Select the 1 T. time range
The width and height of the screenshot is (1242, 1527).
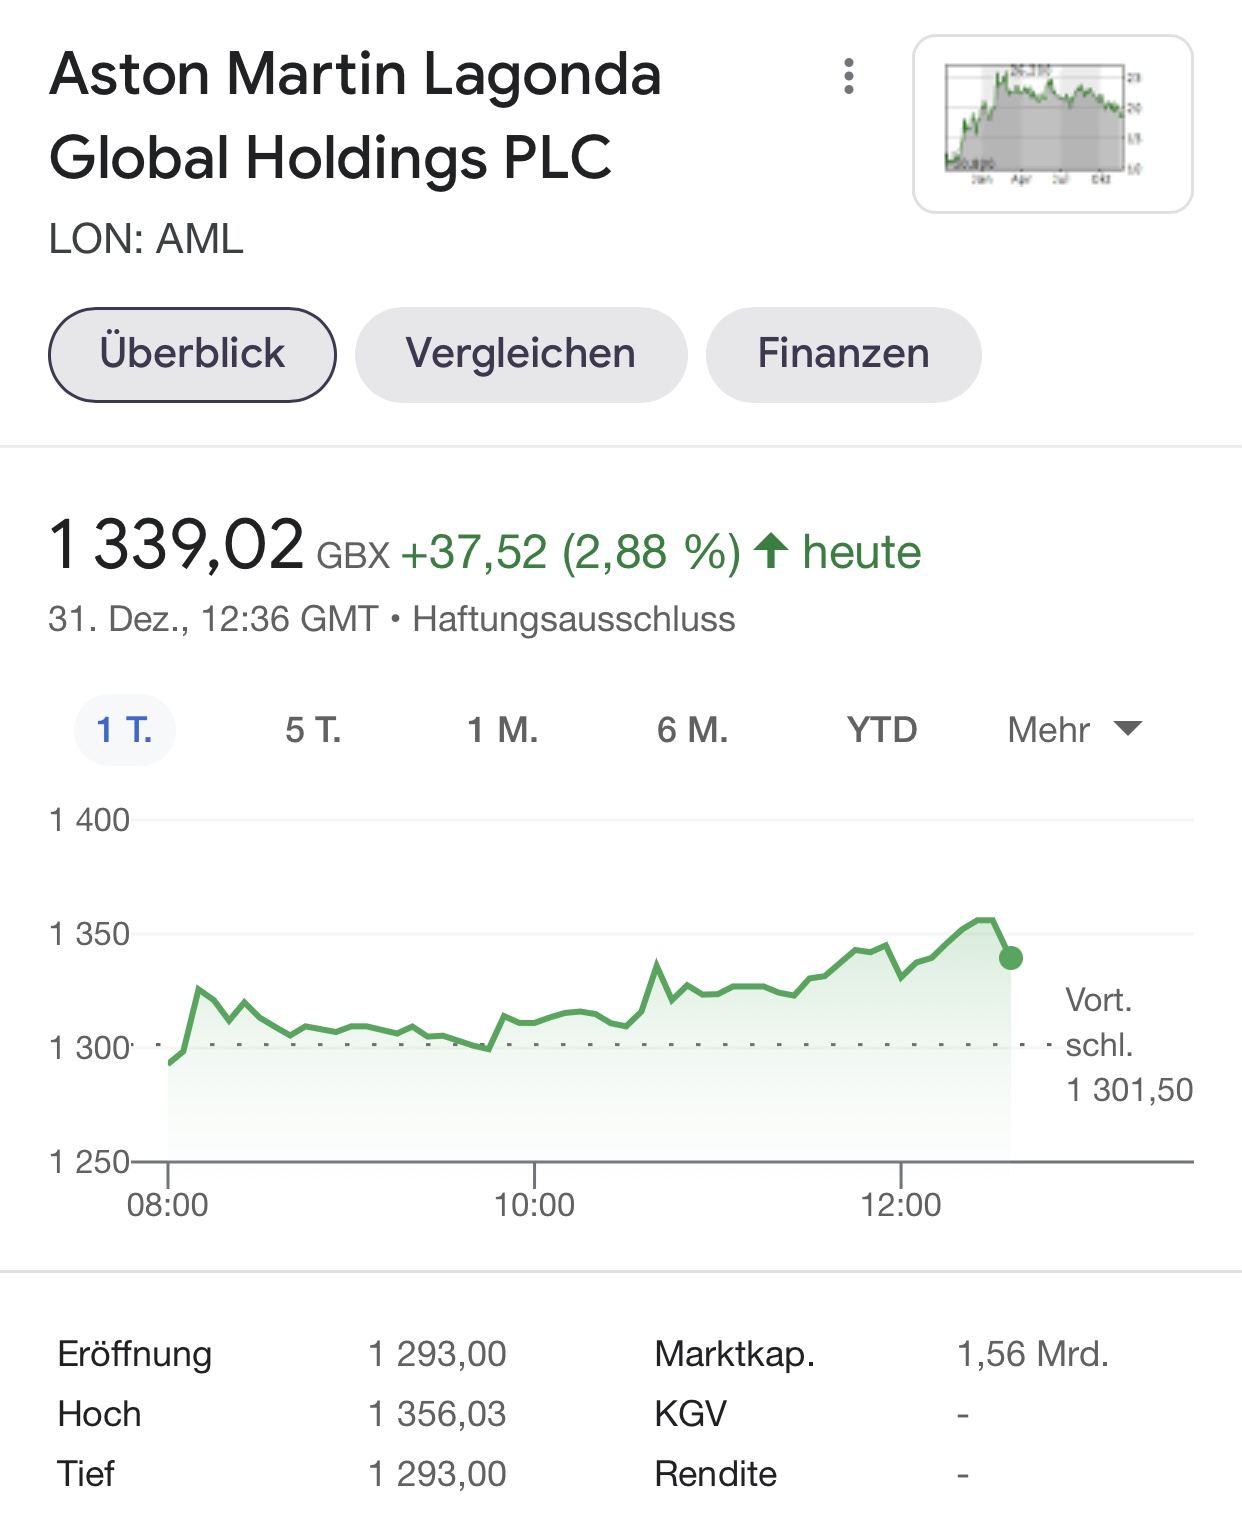pyautogui.click(x=125, y=730)
